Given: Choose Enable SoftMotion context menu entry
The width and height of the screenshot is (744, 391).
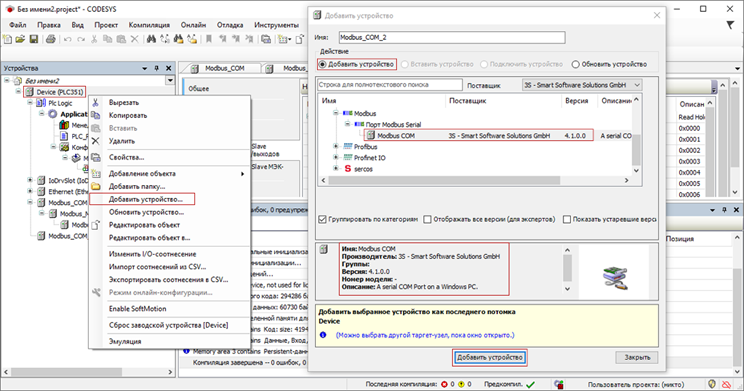Looking at the screenshot, I should pos(138,309).
